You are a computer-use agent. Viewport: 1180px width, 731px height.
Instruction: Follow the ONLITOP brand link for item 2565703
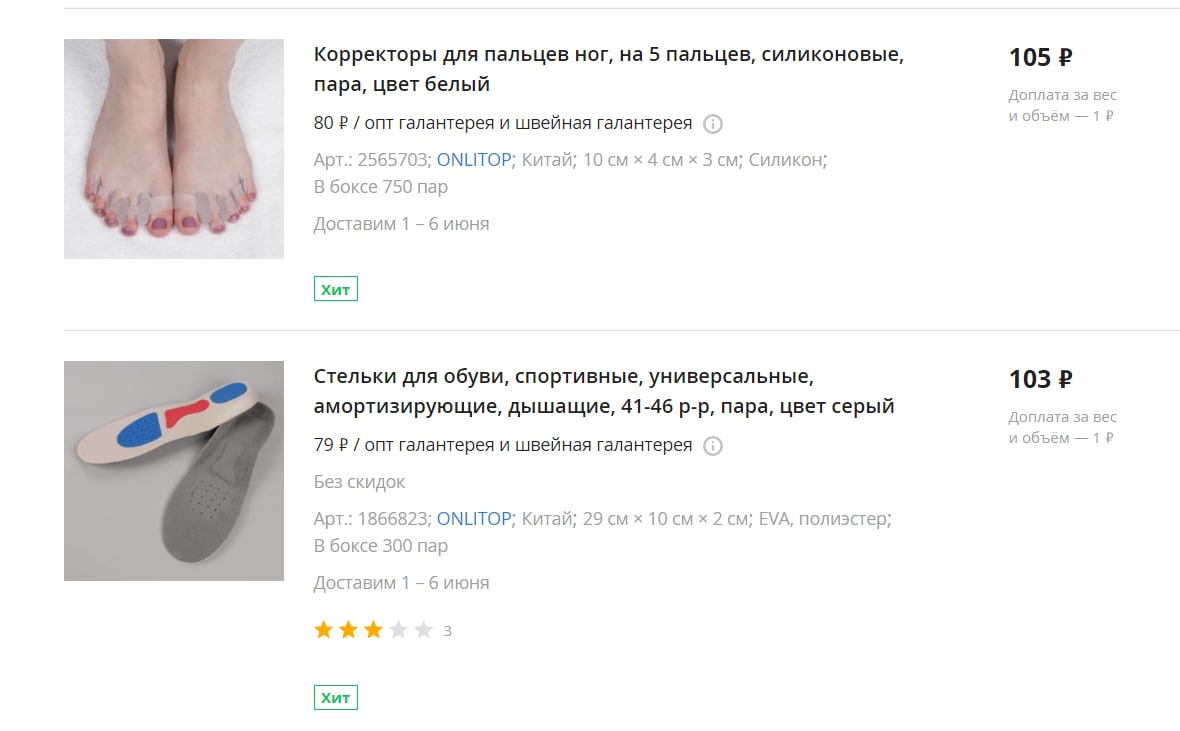[x=474, y=160]
